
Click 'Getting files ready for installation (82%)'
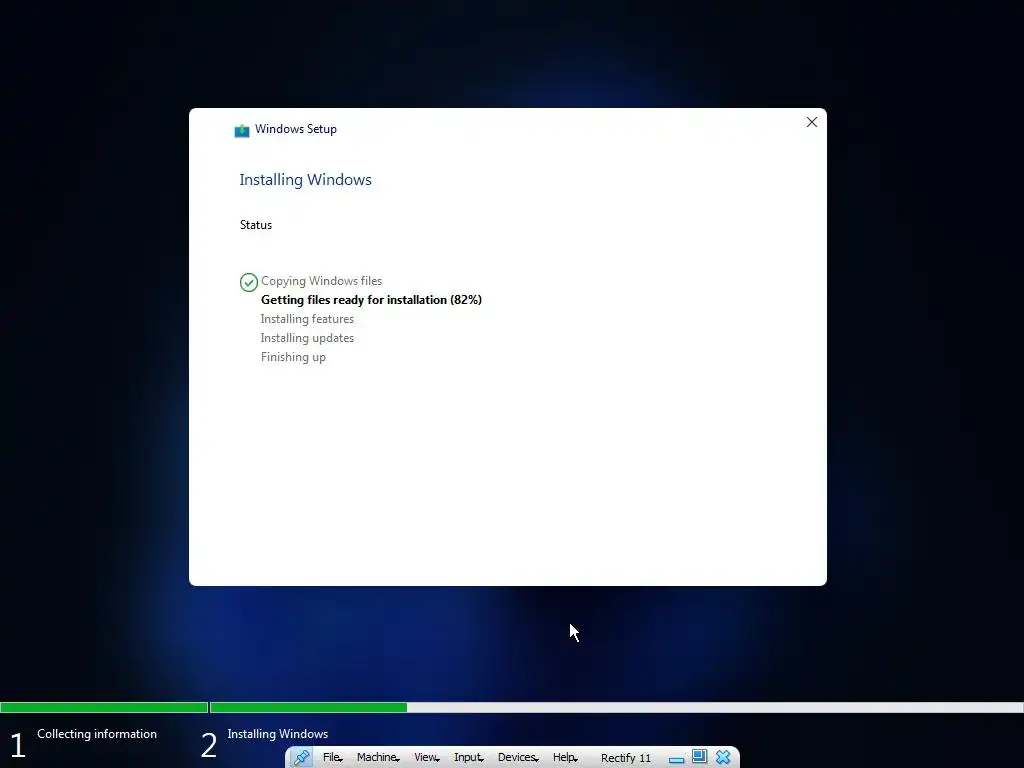click(x=371, y=300)
